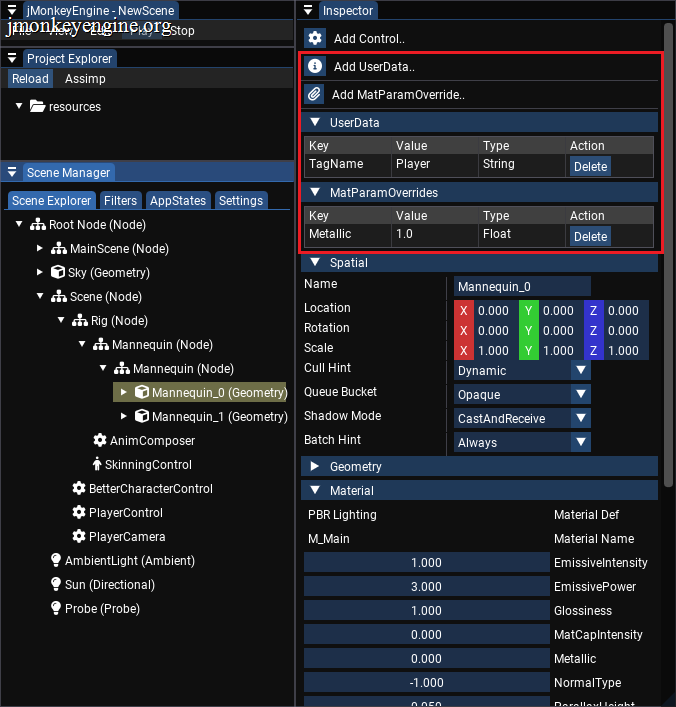Viewport: 676px width, 707px height.
Task: Open the Project Explorer panel menu icon
Action: (12, 58)
